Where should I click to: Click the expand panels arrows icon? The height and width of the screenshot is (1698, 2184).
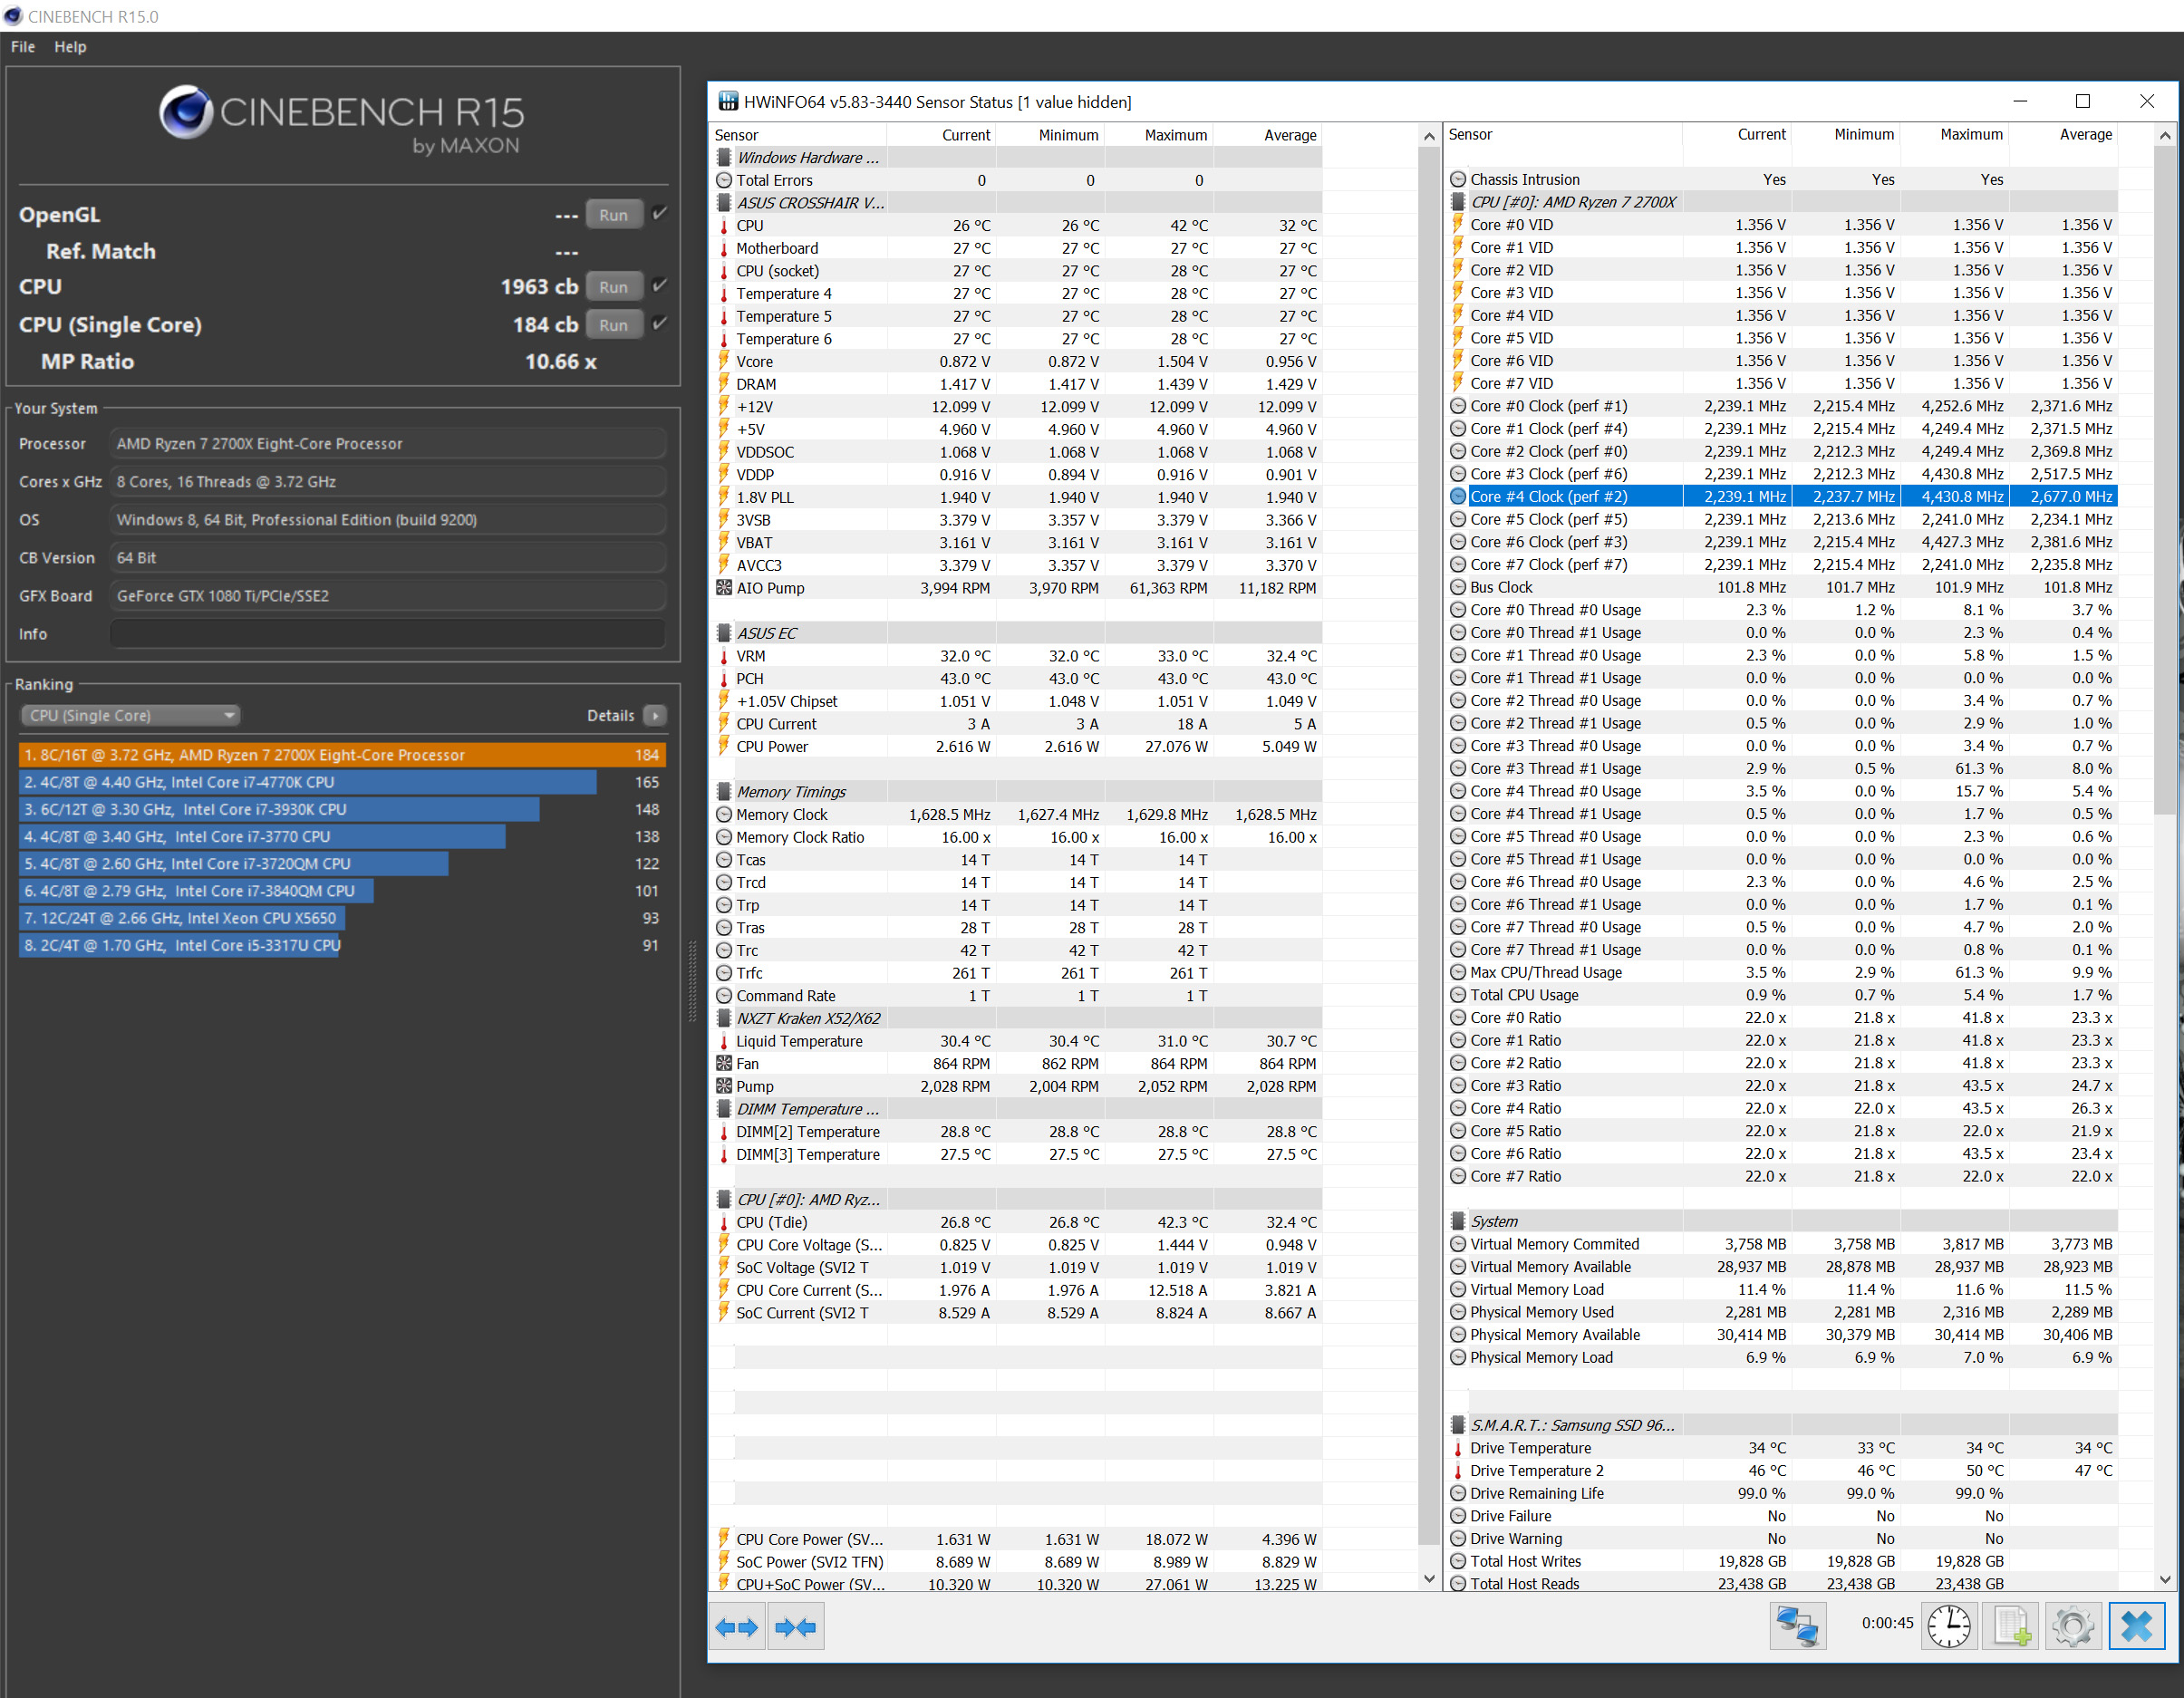click(x=737, y=1627)
